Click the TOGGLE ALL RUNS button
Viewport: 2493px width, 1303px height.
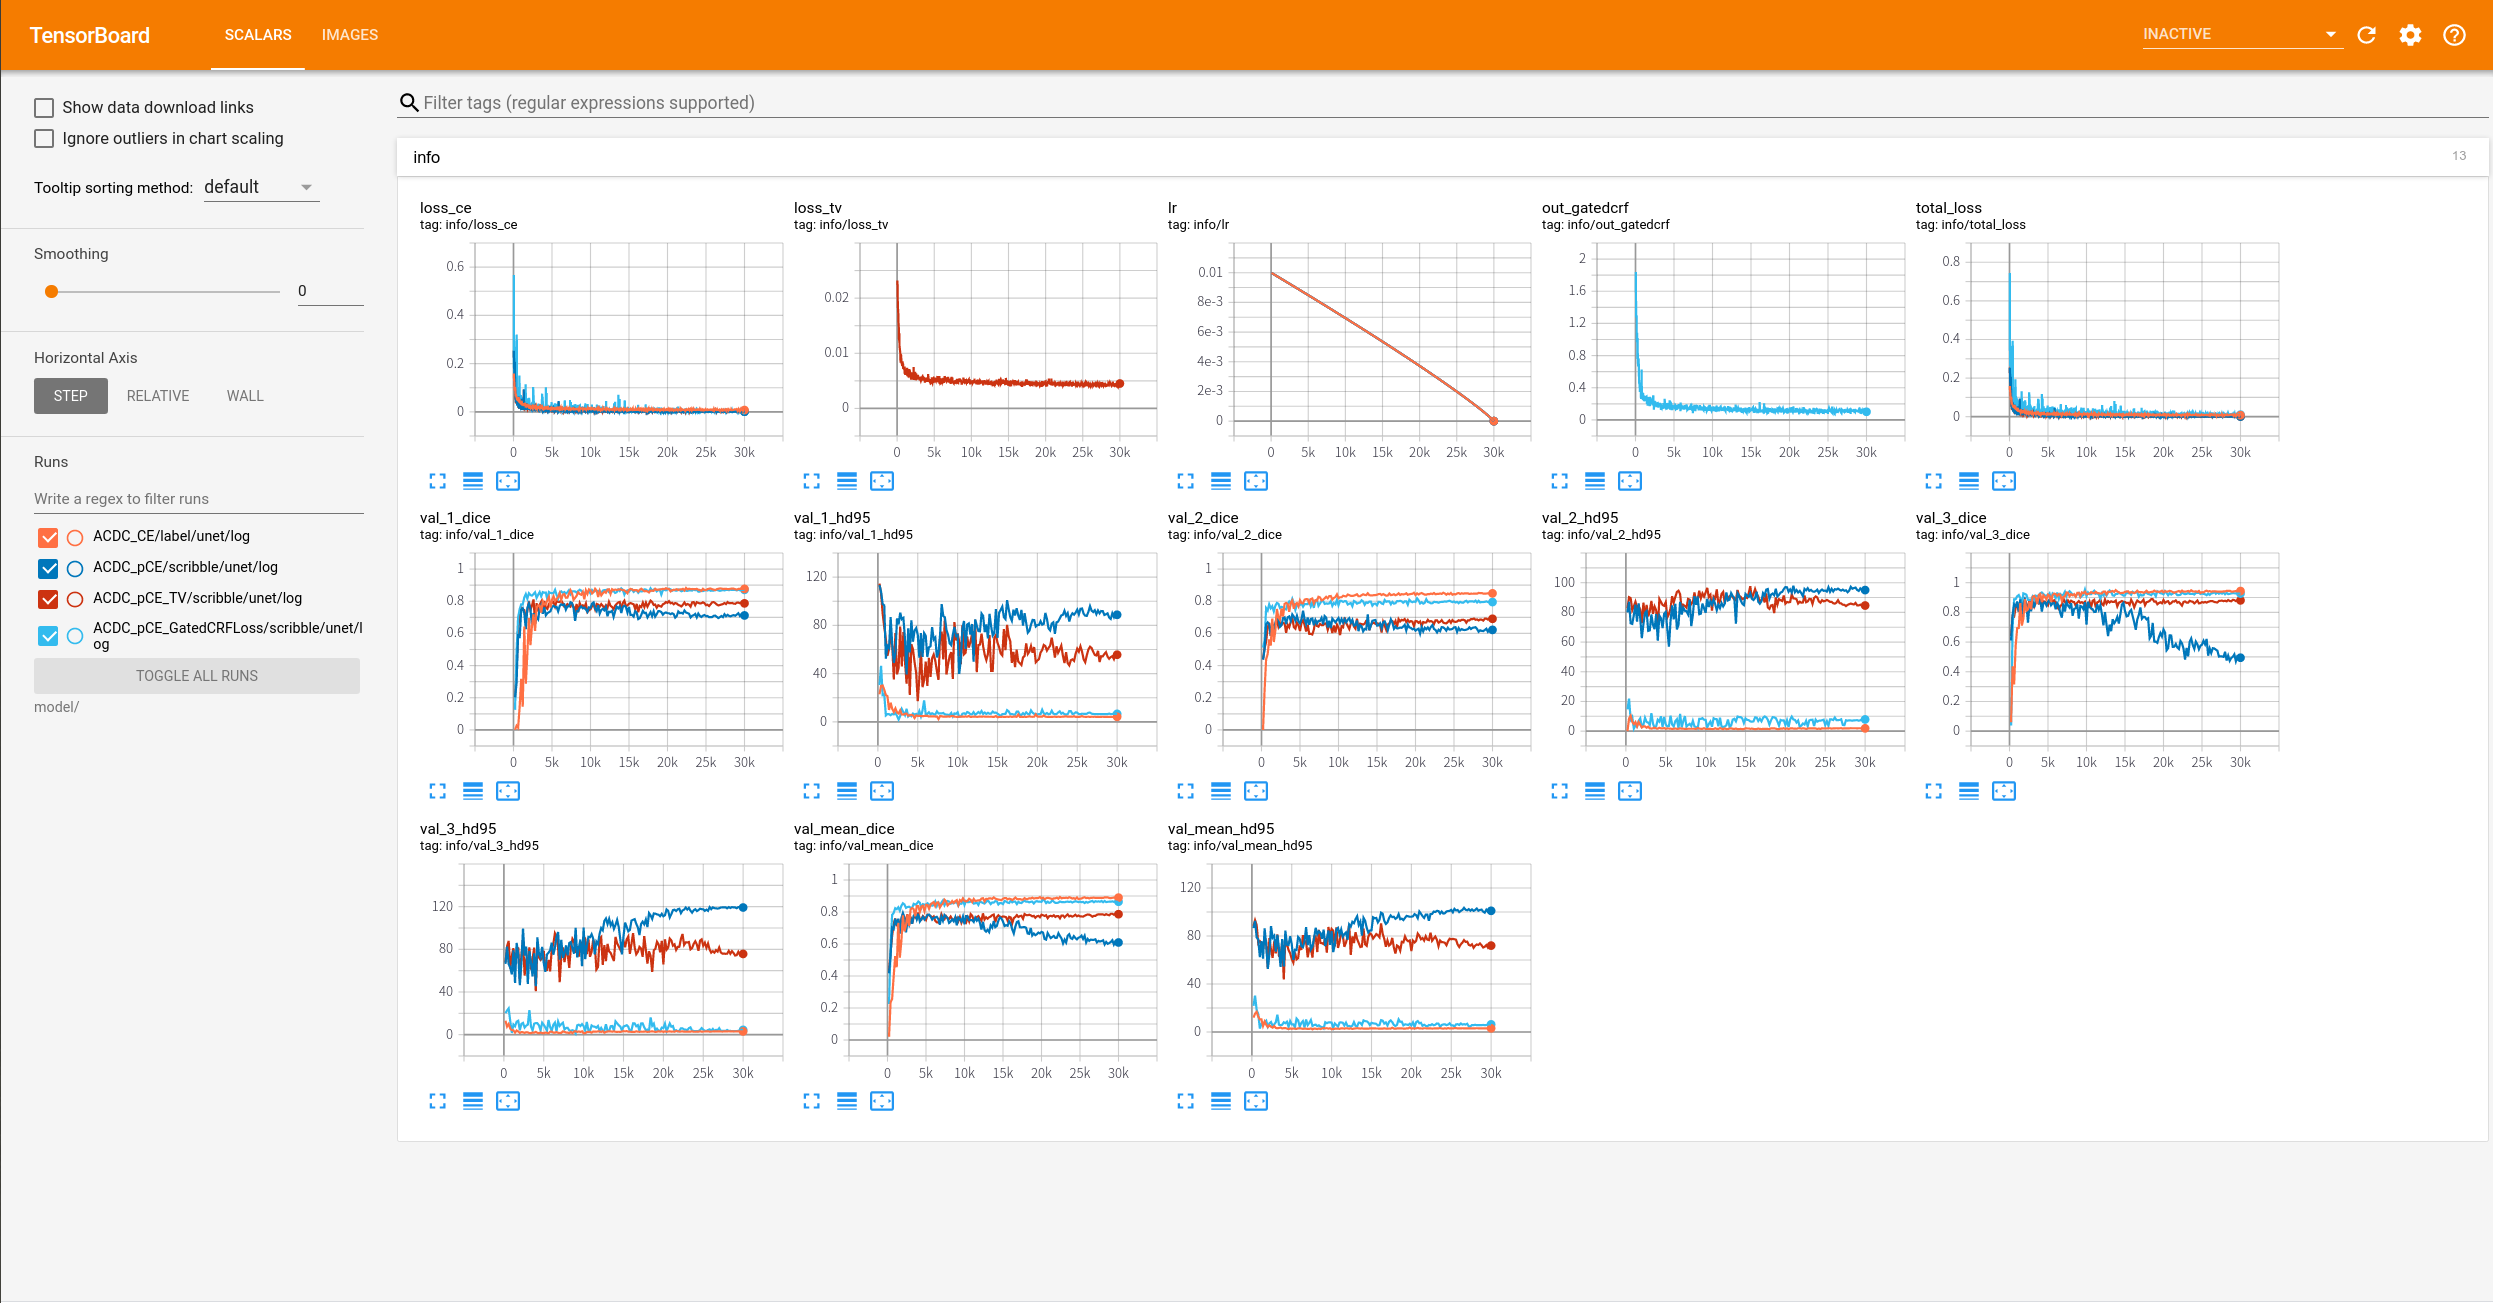point(197,676)
